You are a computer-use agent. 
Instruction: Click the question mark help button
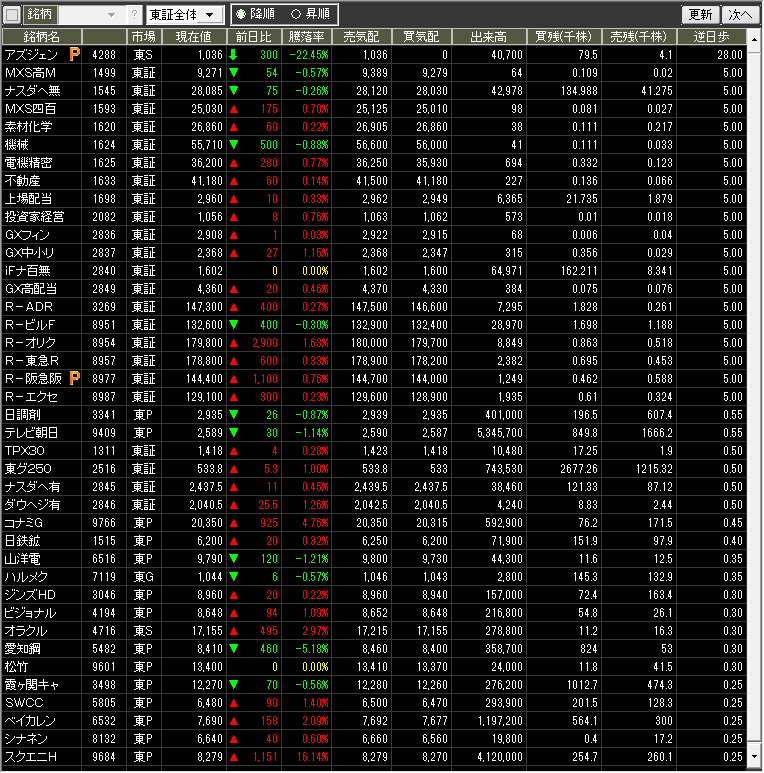[x=134, y=15]
